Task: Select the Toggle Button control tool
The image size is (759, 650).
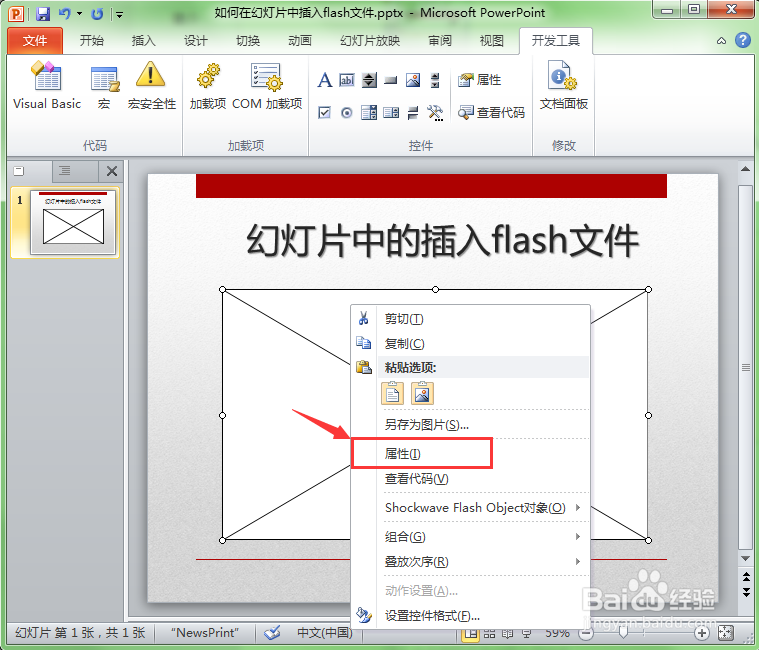Action: click(x=413, y=113)
